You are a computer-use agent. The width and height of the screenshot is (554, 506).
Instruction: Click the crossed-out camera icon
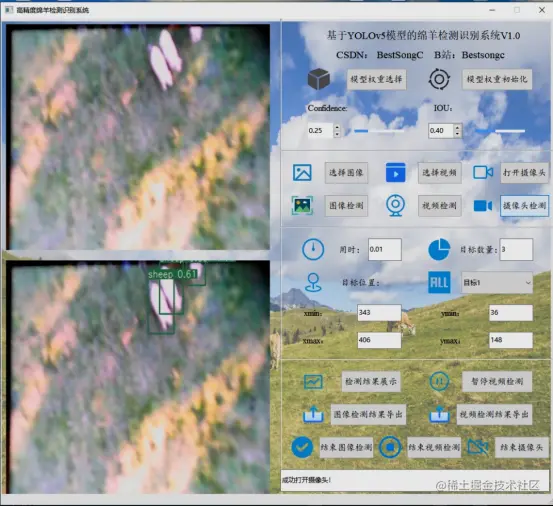point(478,447)
